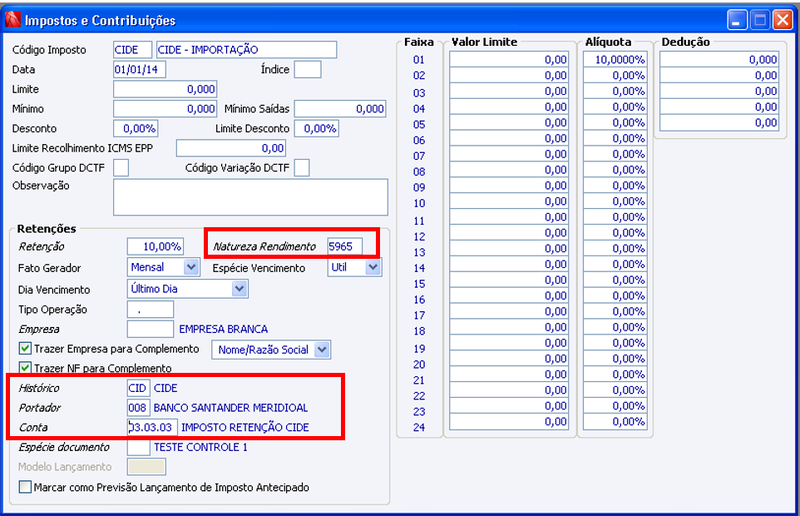
Task: Click Valor Limite field for faixa 01
Action: pyautogui.click(x=509, y=59)
